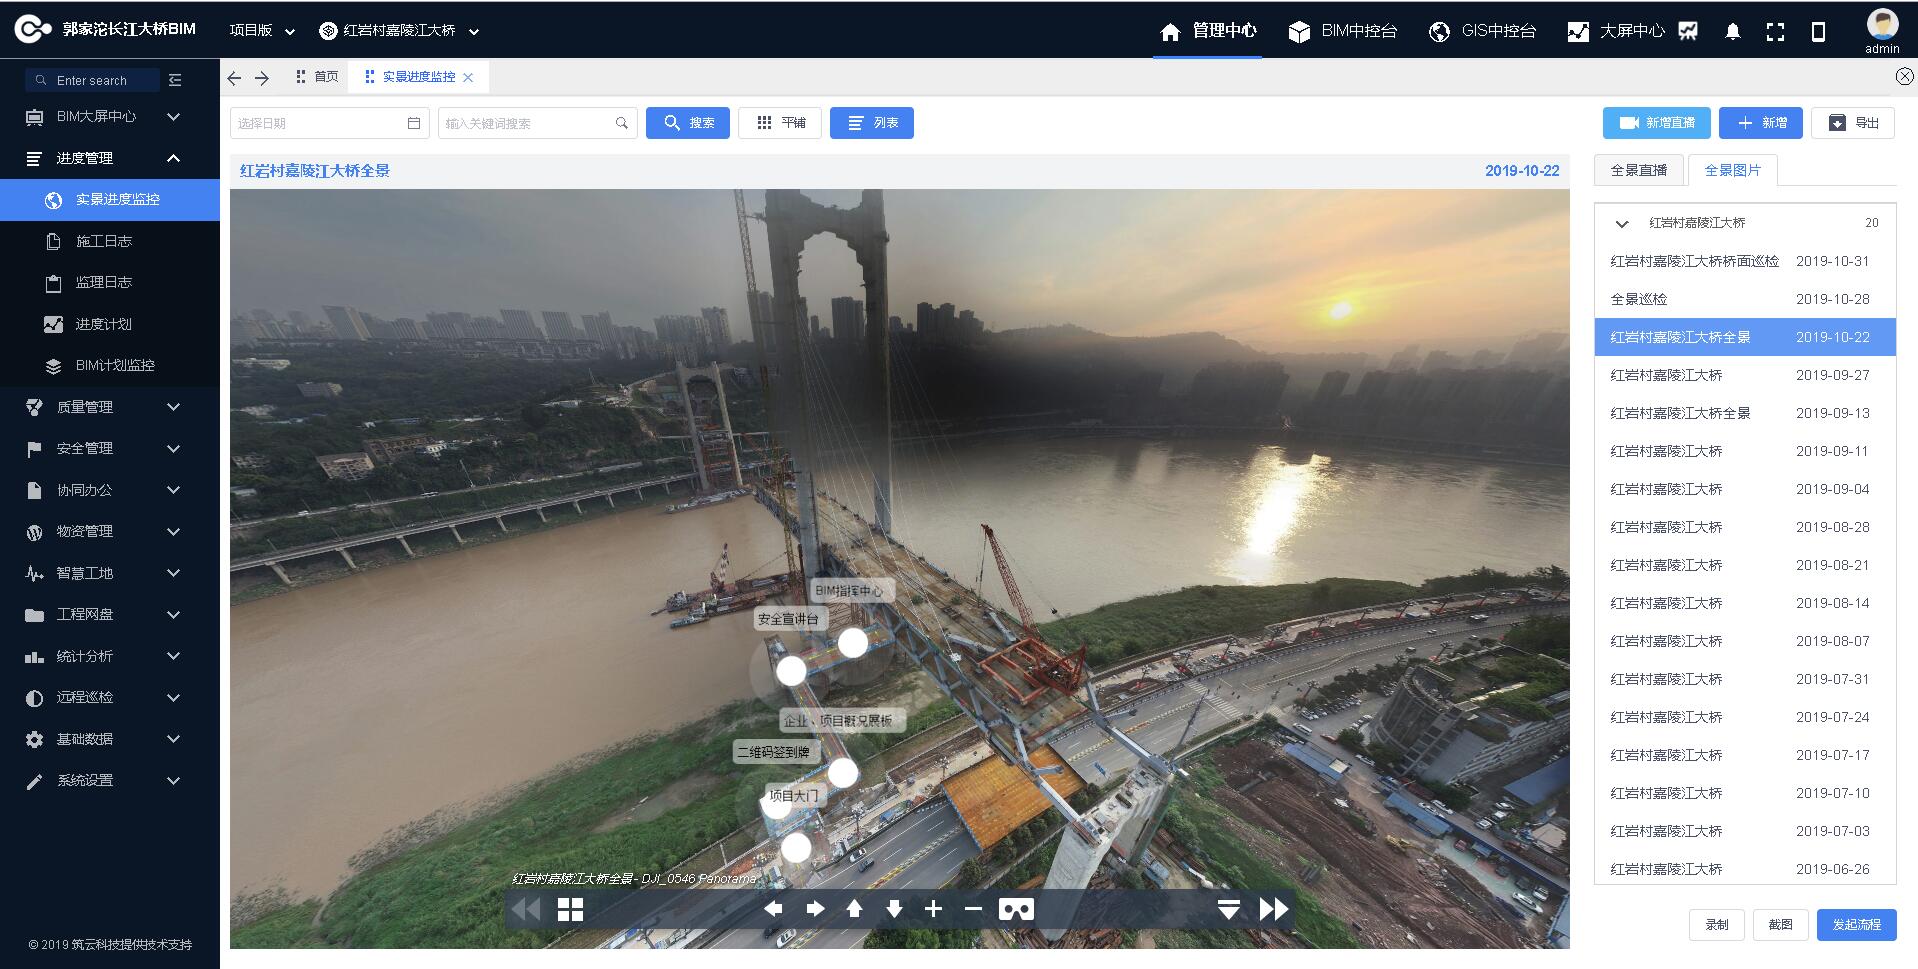Open notifications bell icon

(1733, 32)
